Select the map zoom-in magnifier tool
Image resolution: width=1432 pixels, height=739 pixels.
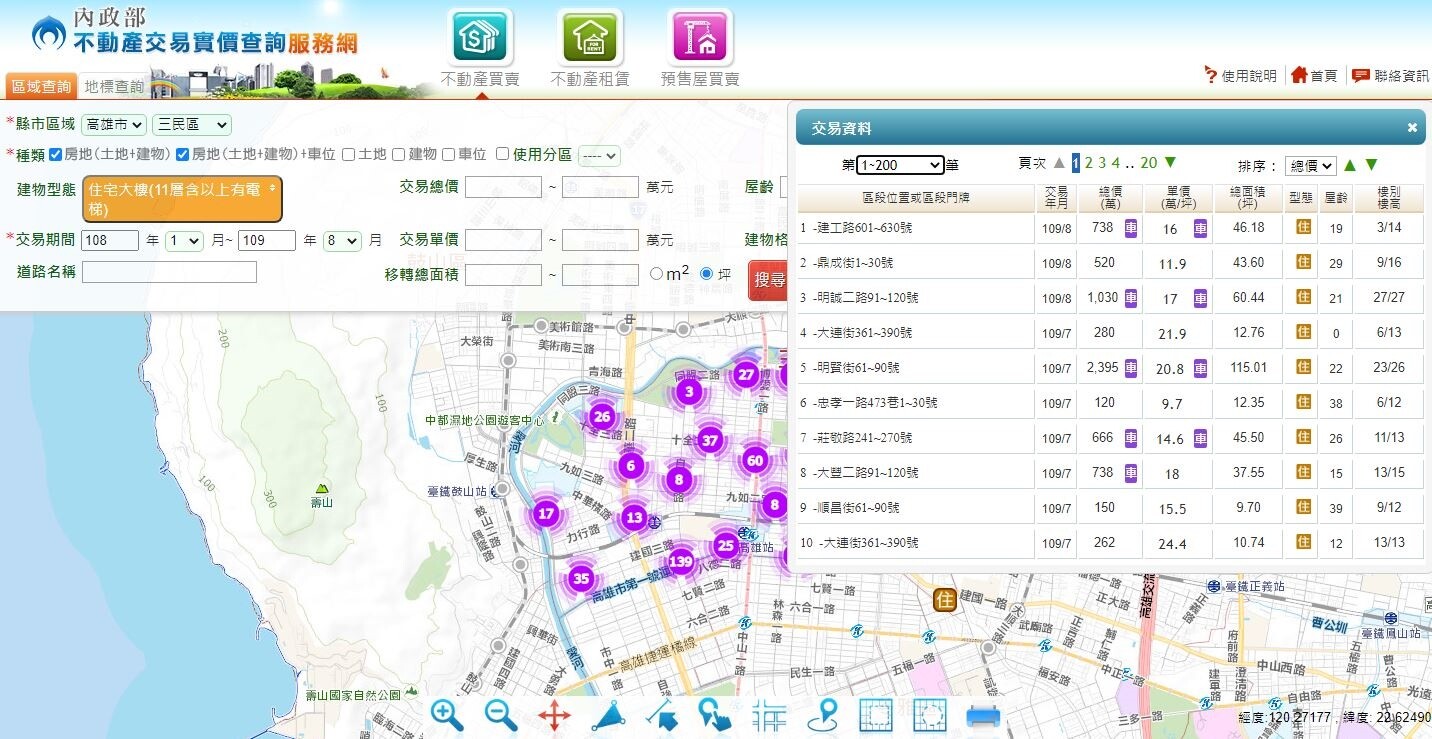click(x=447, y=715)
